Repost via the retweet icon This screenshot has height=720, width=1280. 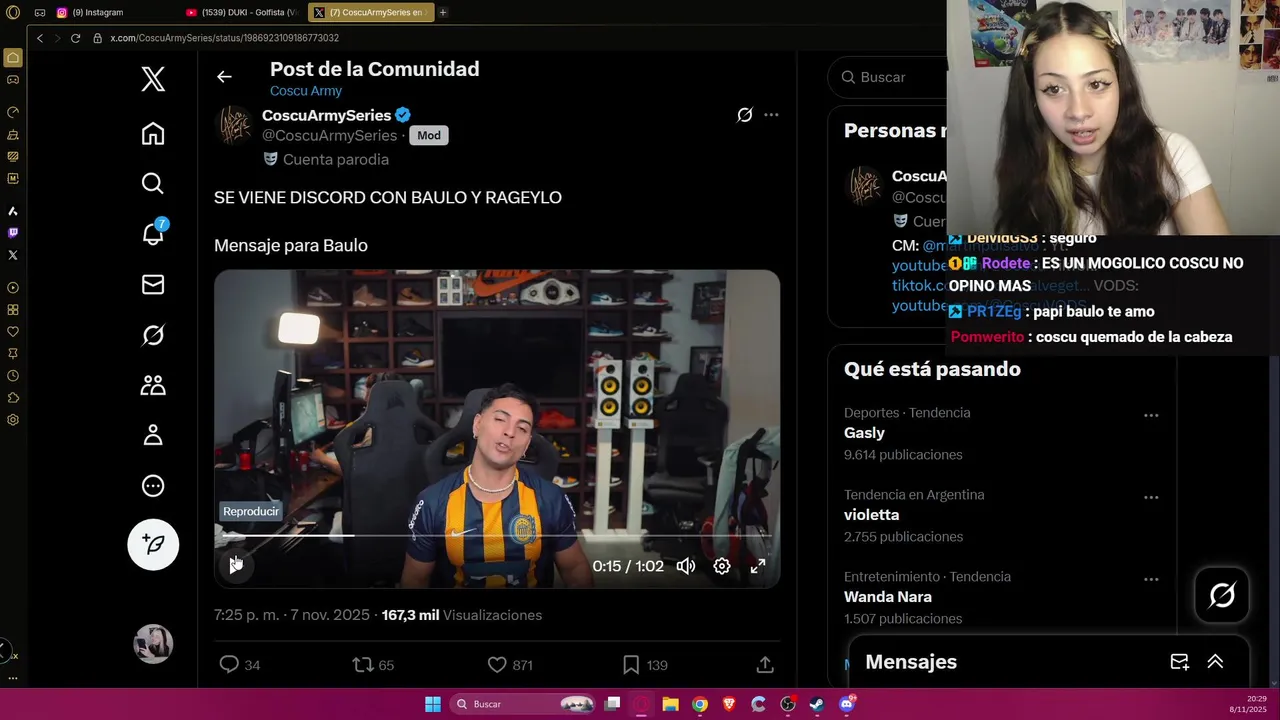[x=363, y=664]
